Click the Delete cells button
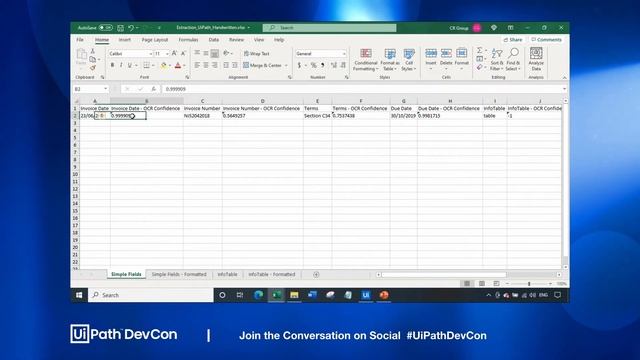 (446, 60)
